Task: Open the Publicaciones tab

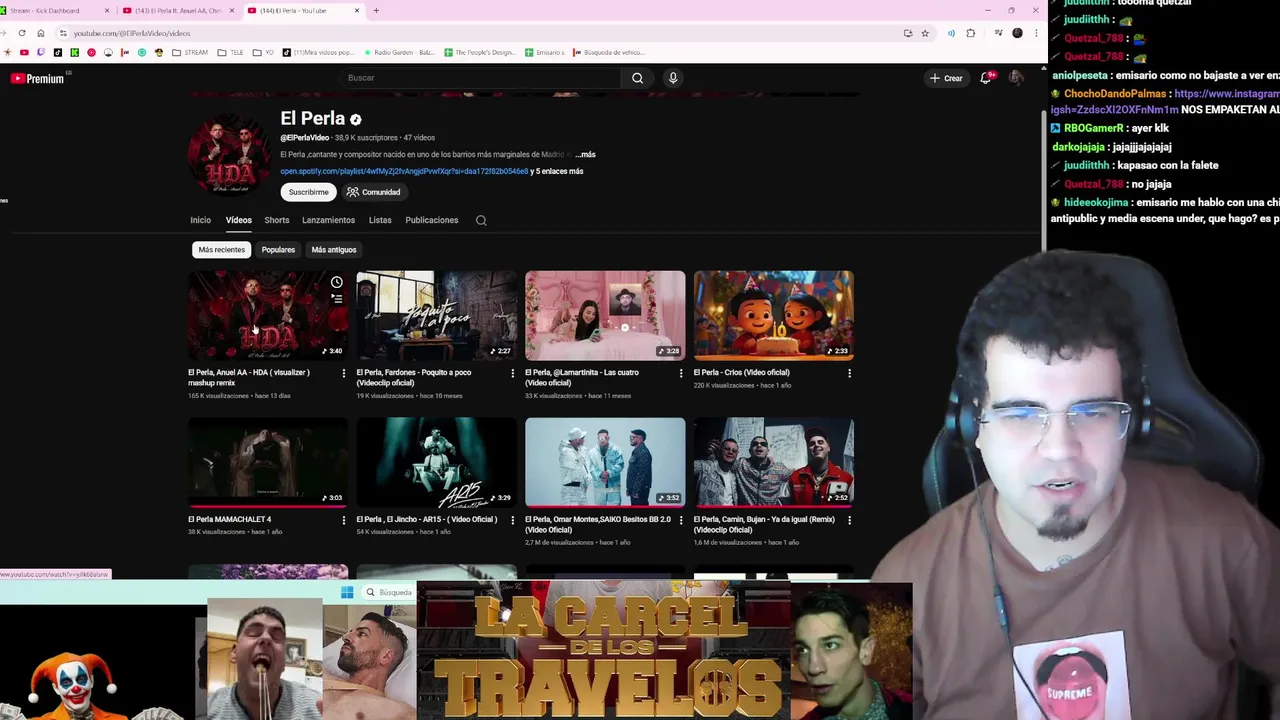Action: 432,220
